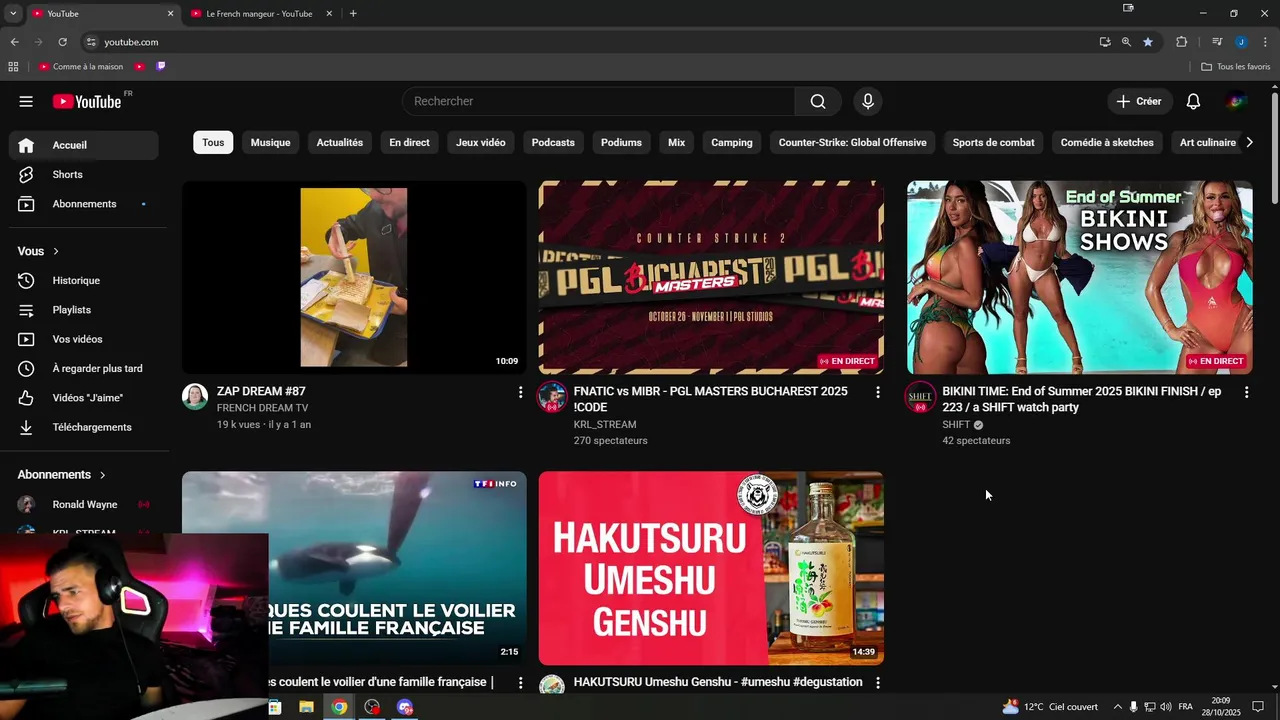Image resolution: width=1280 pixels, height=720 pixels.
Task: Select the Jeux vidéo filter chip
Action: coord(481,143)
